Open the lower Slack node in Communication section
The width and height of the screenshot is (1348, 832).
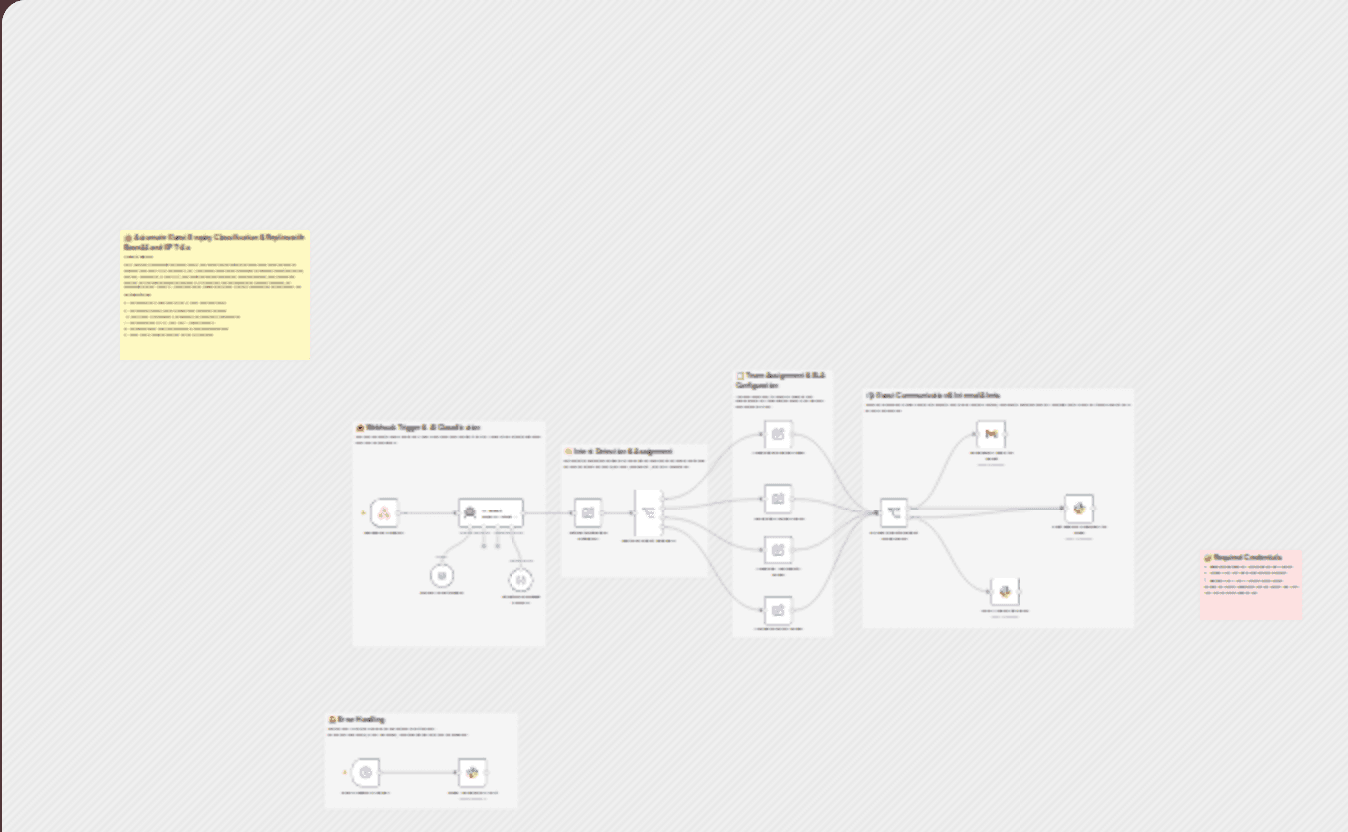1005,592
